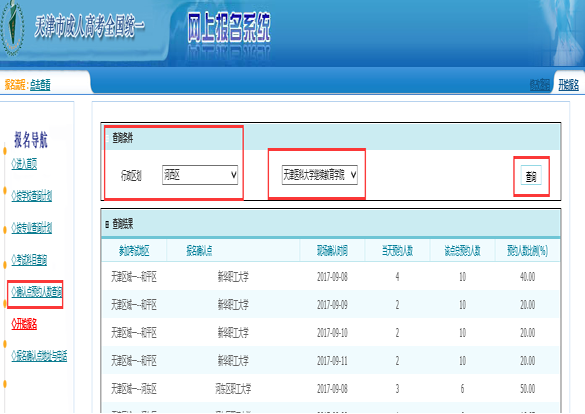Select first row 新华职工大学 2017-09-08
The image size is (585, 414).
click(x=331, y=277)
